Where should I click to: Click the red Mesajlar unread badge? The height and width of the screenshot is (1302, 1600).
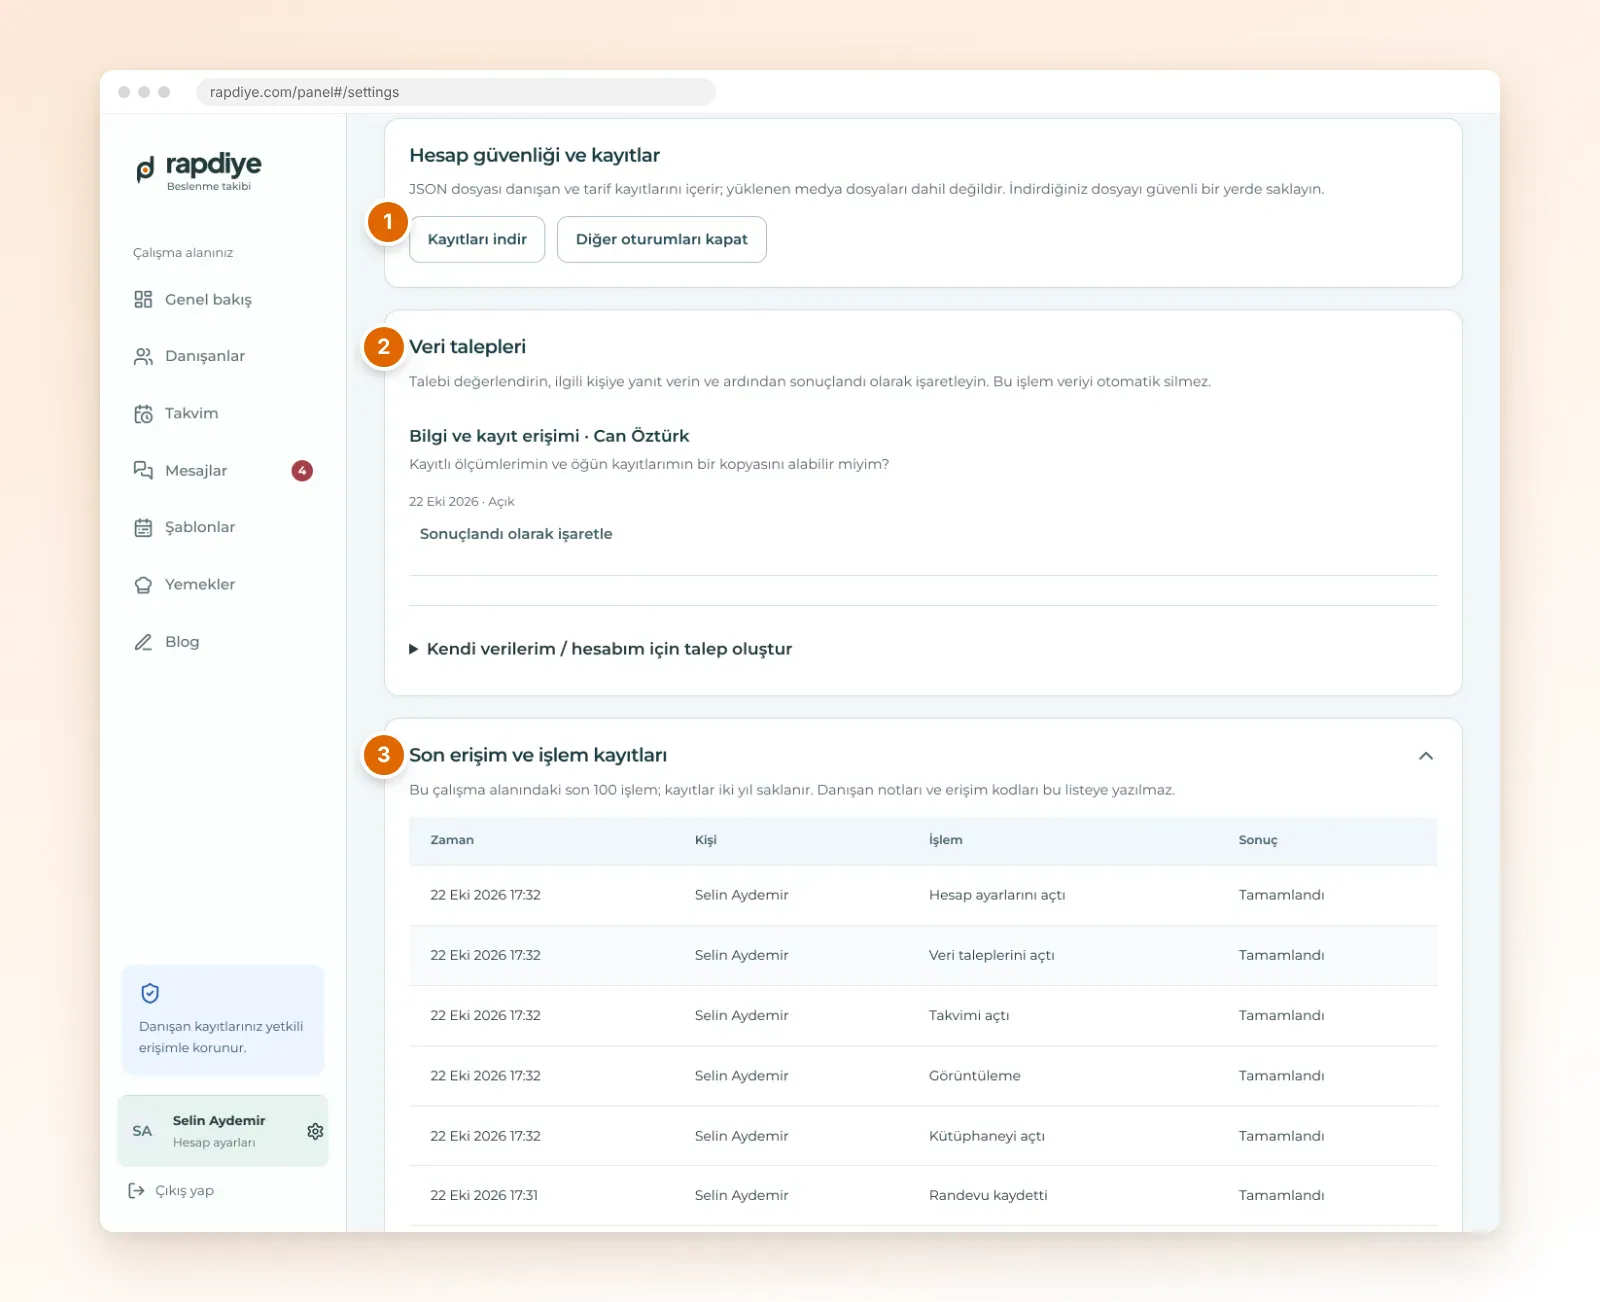(x=302, y=470)
